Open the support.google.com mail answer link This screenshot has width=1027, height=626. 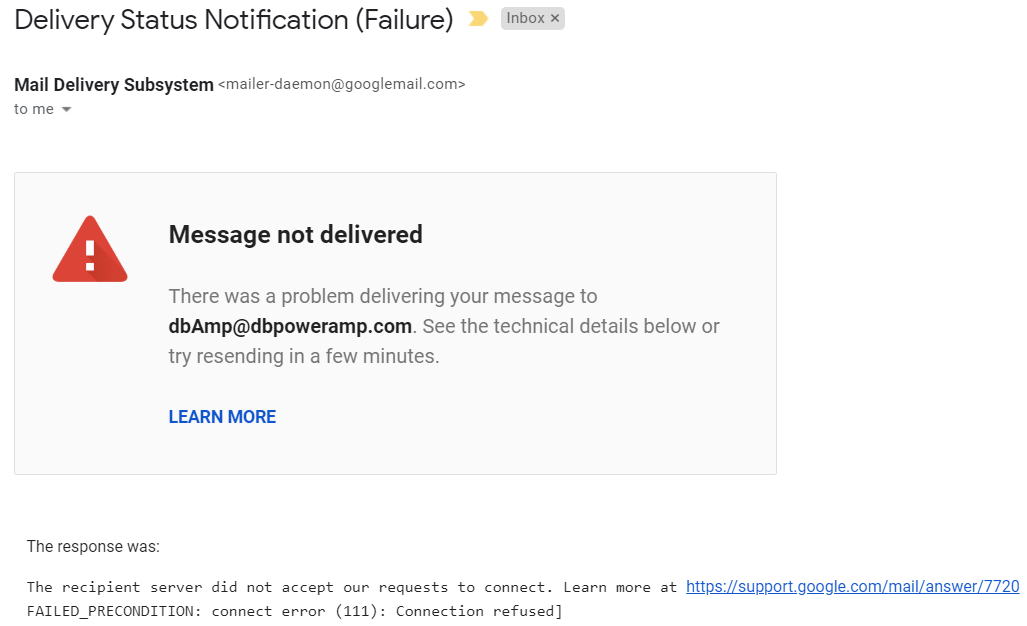(x=852, y=587)
